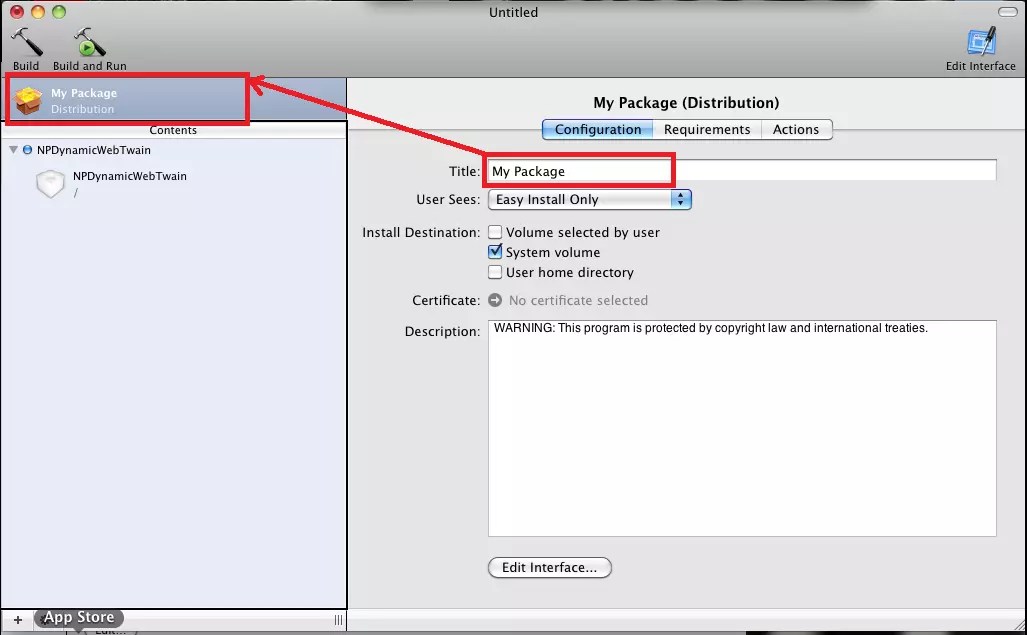Viewport: 1027px width, 635px height.
Task: Switch to the Requirements tab
Action: (707, 130)
